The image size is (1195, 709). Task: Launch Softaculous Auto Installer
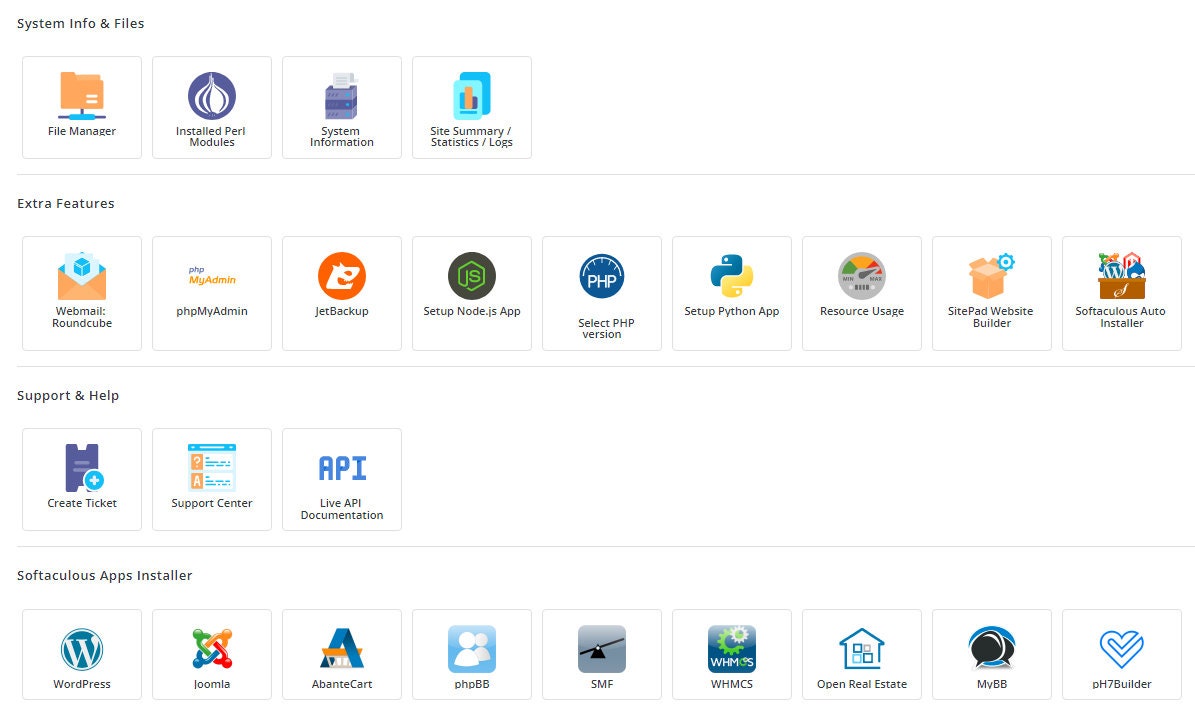pos(1121,293)
